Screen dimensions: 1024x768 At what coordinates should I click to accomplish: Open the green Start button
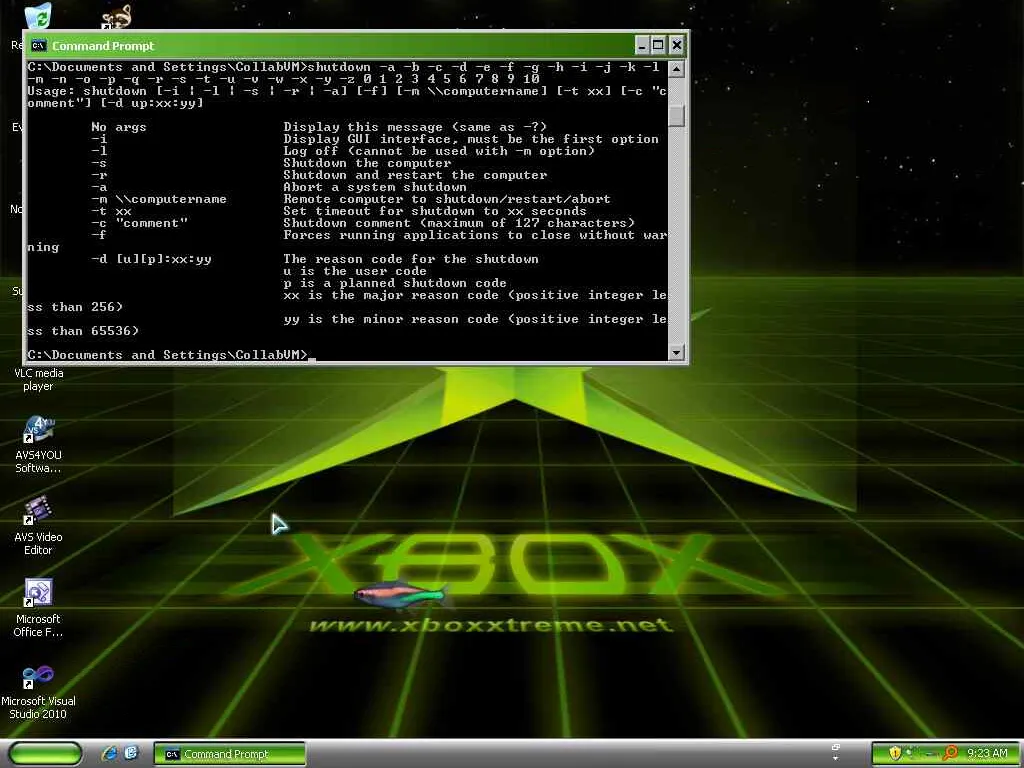pyautogui.click(x=46, y=754)
